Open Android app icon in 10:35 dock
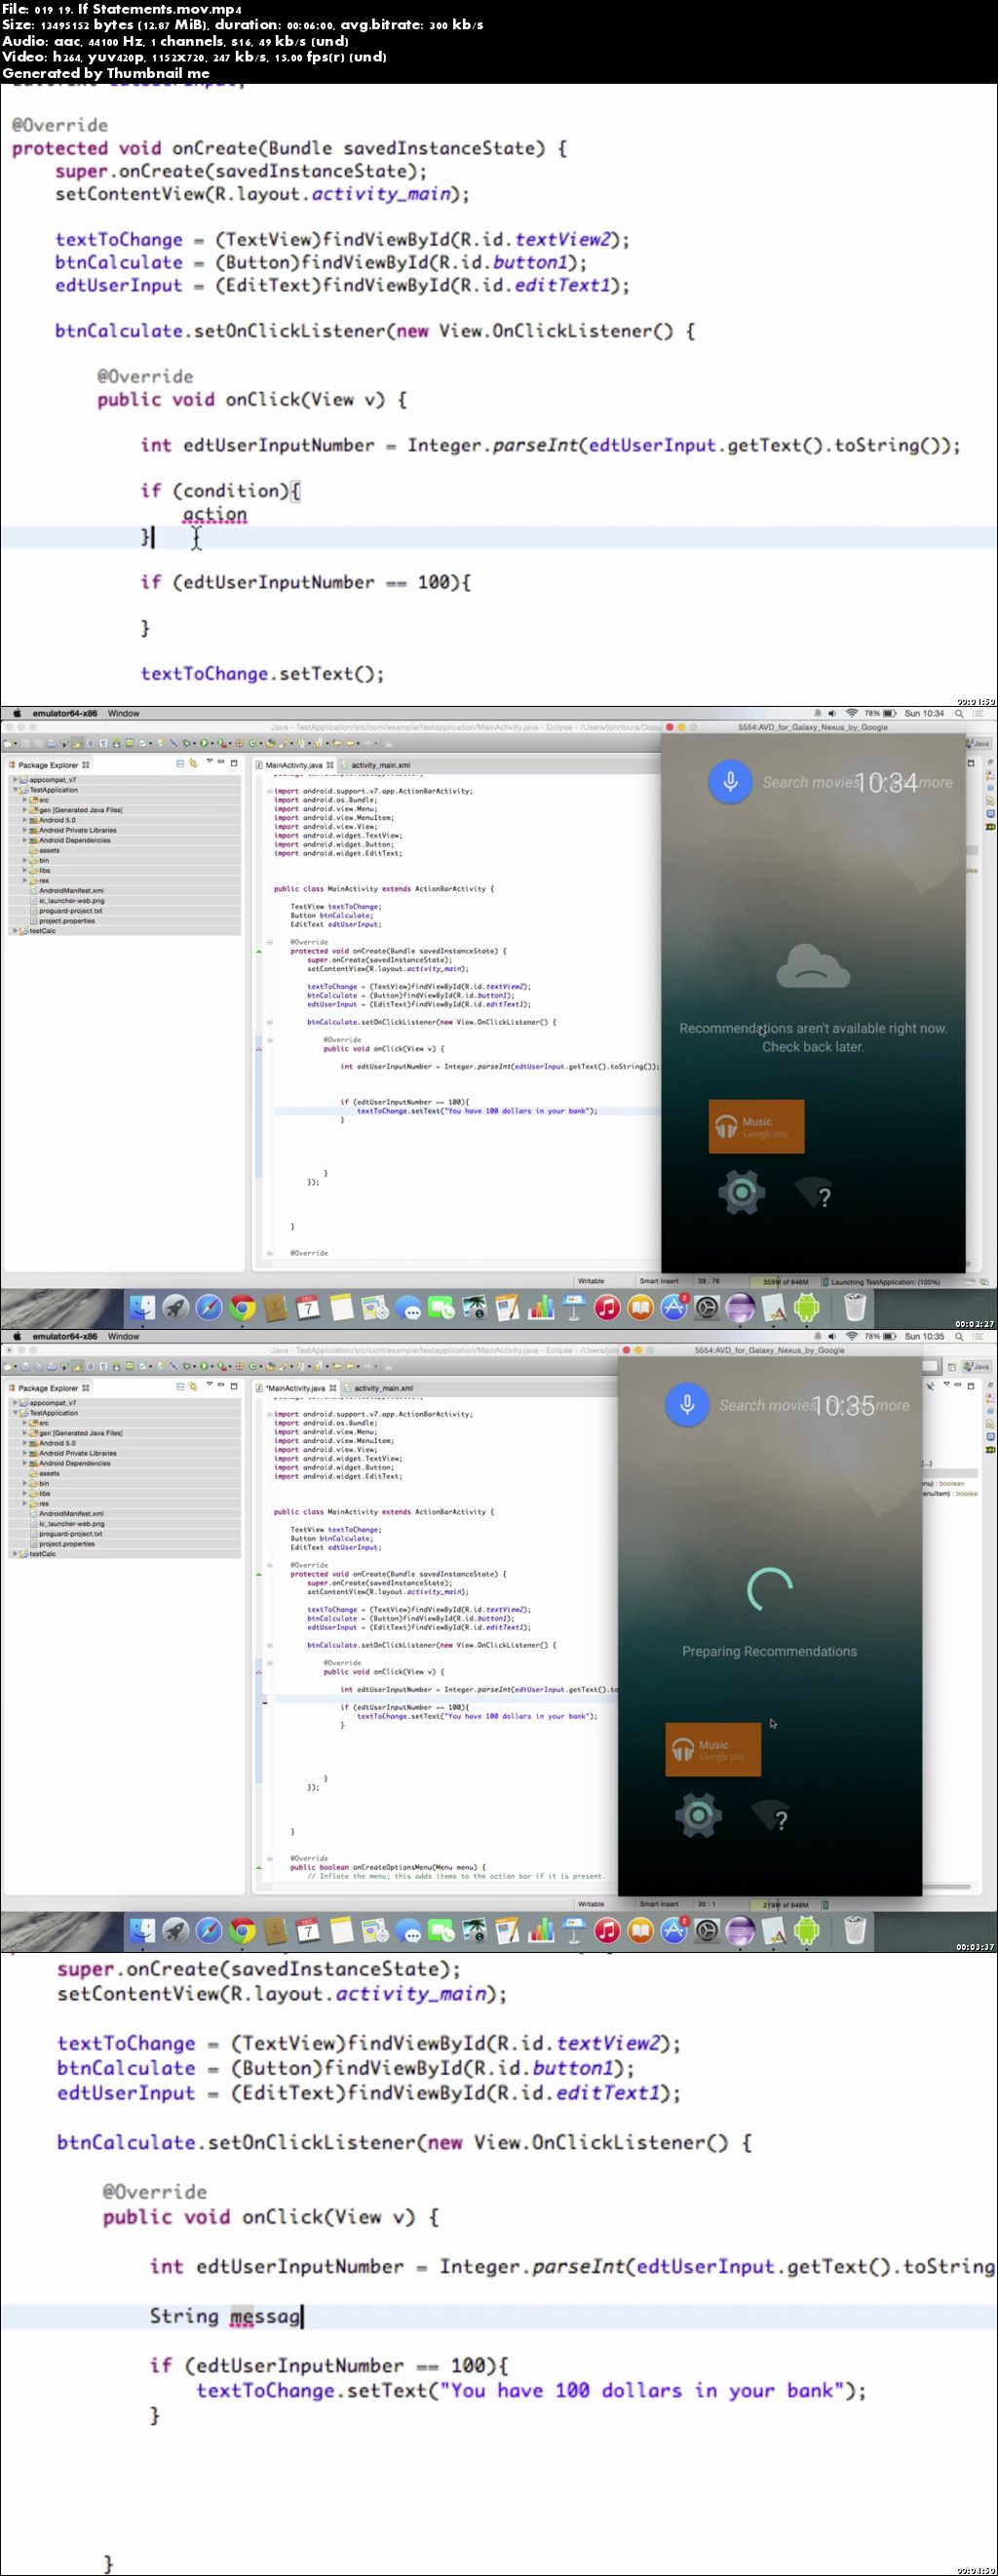This screenshot has height=2576, width=998. [806, 1930]
